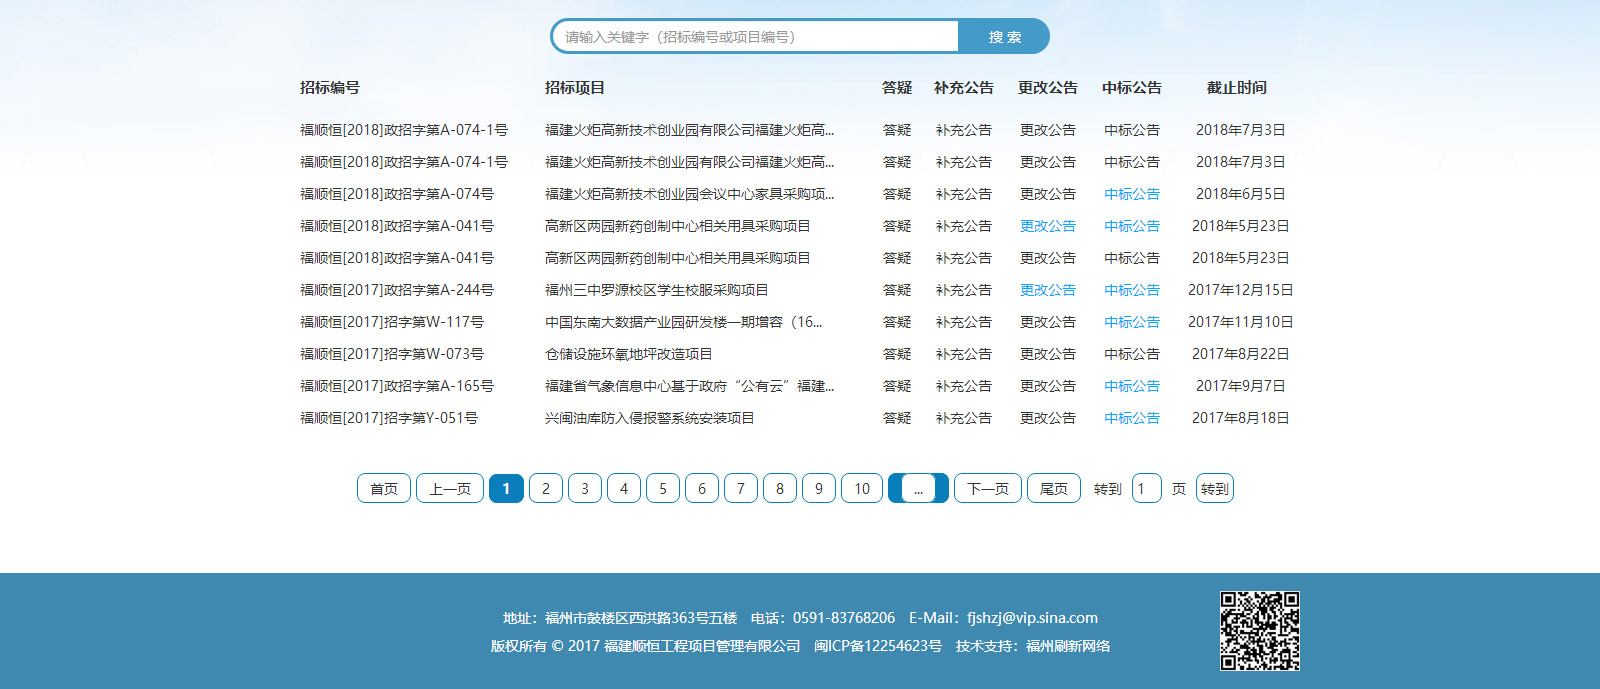Click the 下一页 next page button
Image resolution: width=1600 pixels, height=689 pixels.
point(988,488)
